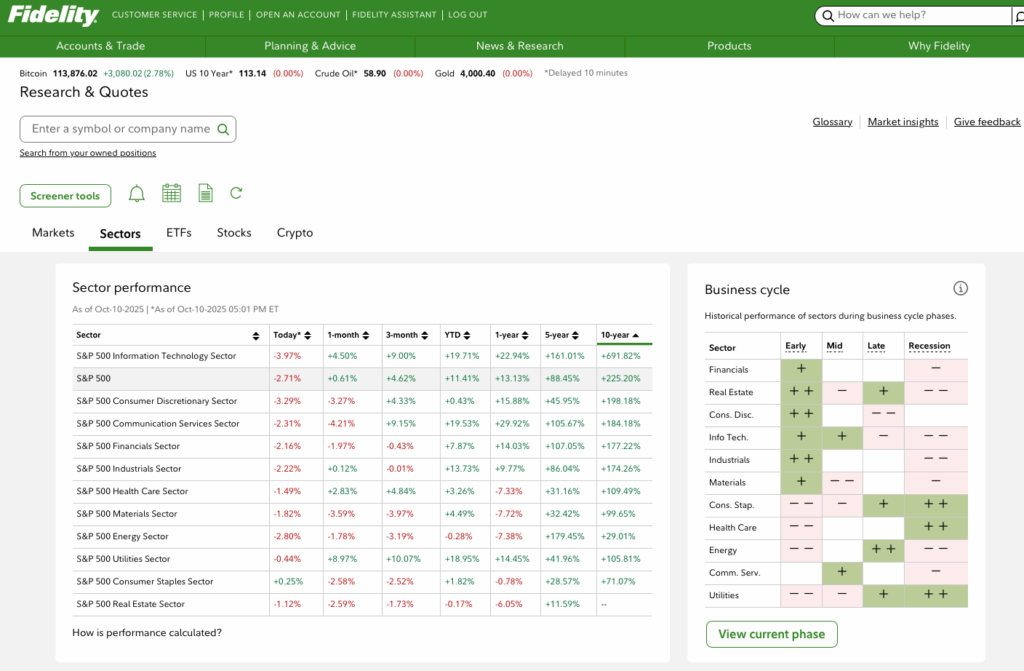Click the Screener tools button
1024x671 pixels.
click(65, 196)
